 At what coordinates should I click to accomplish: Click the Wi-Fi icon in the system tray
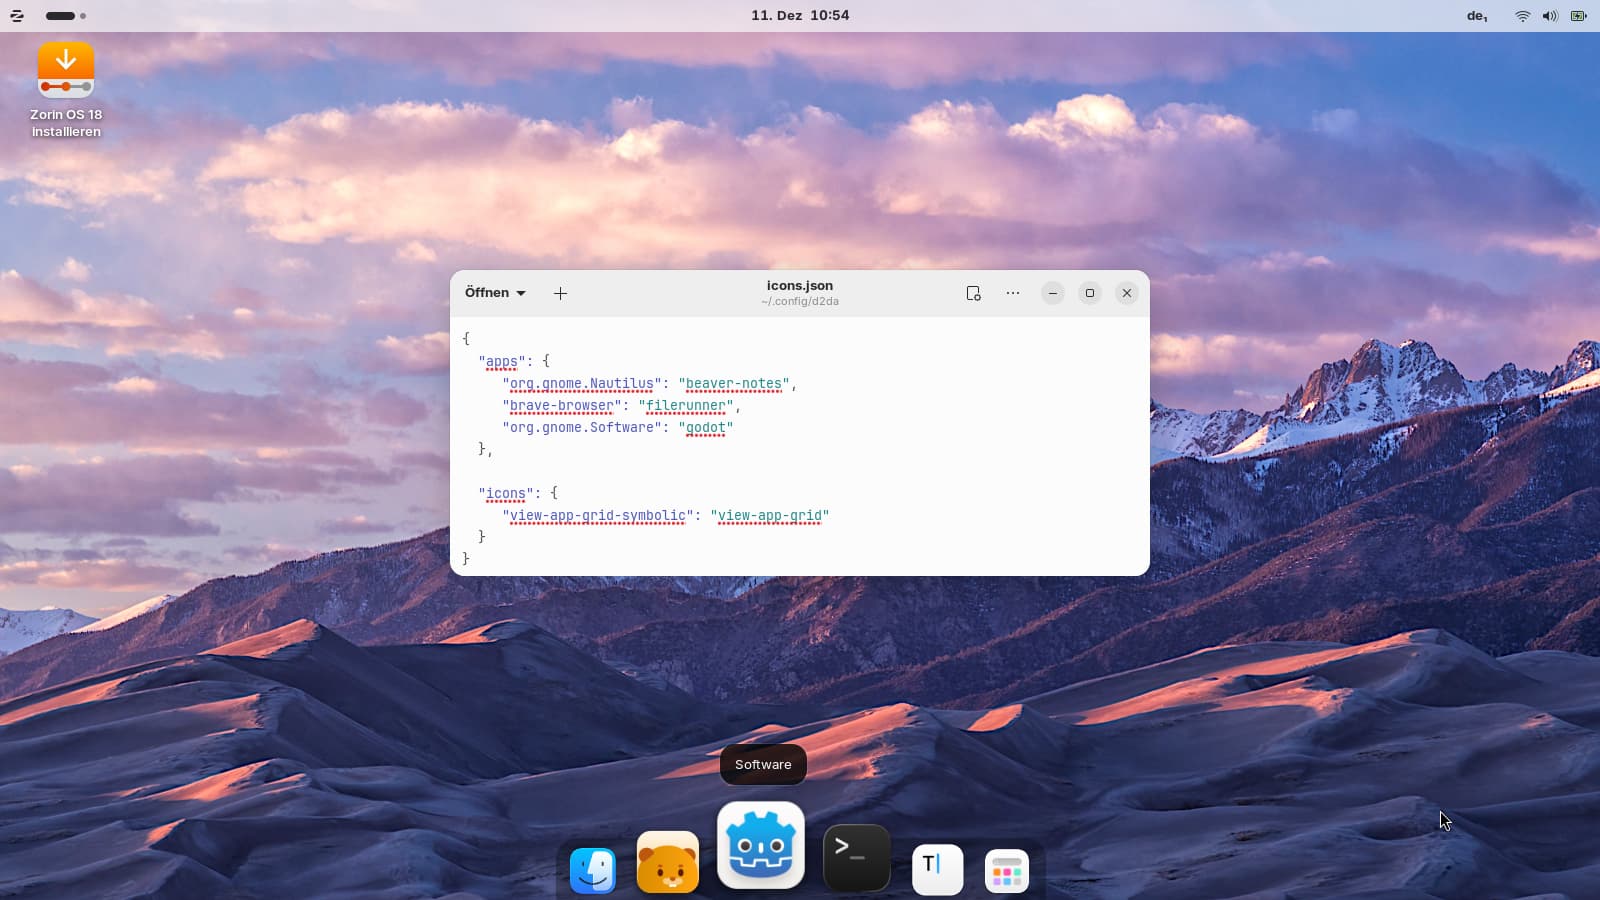[1522, 16]
